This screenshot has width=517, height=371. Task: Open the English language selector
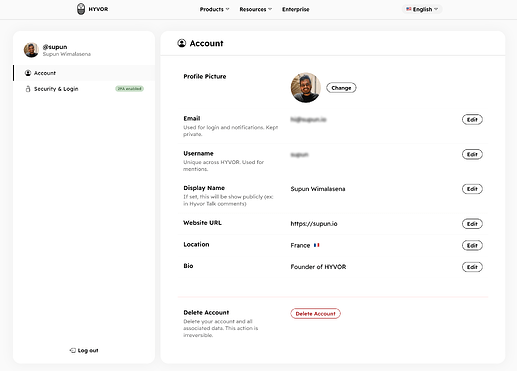click(x=422, y=9)
